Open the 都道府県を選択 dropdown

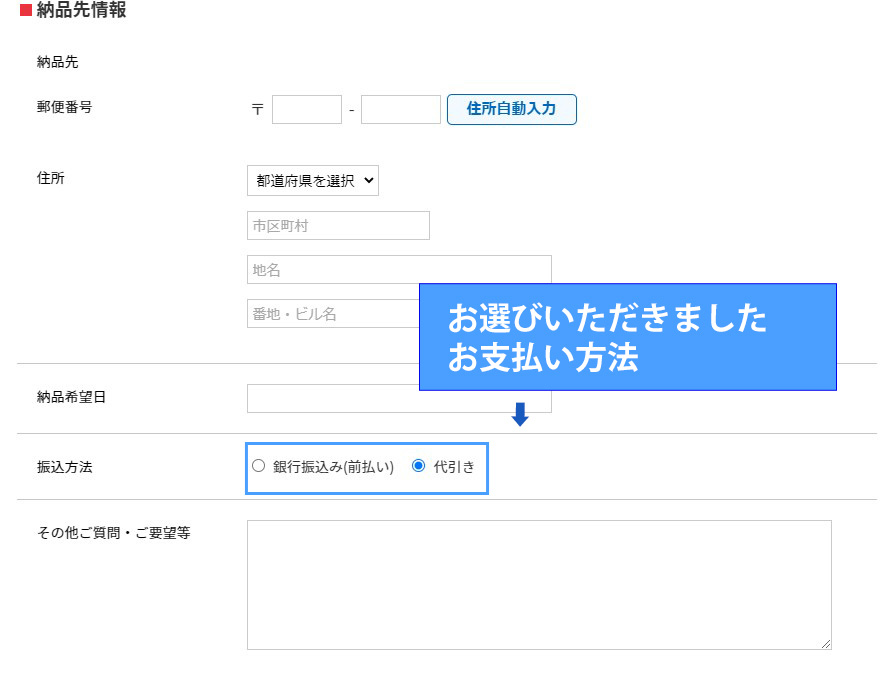pyautogui.click(x=312, y=181)
